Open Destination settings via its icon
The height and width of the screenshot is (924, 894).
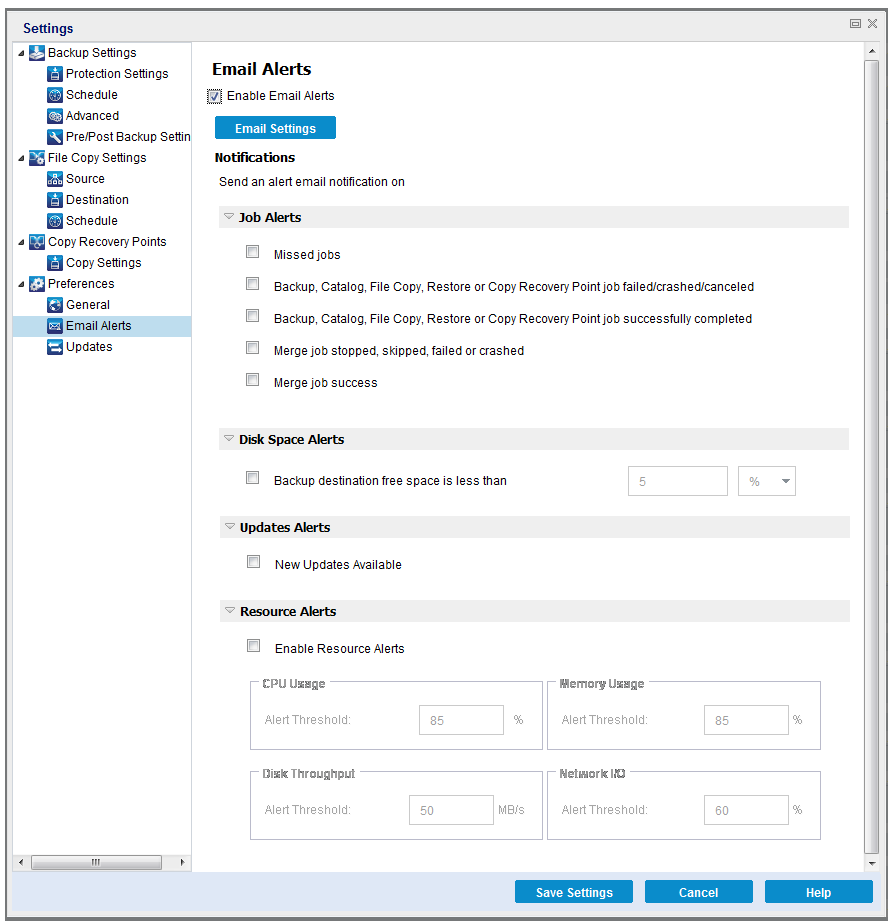pyautogui.click(x=55, y=199)
